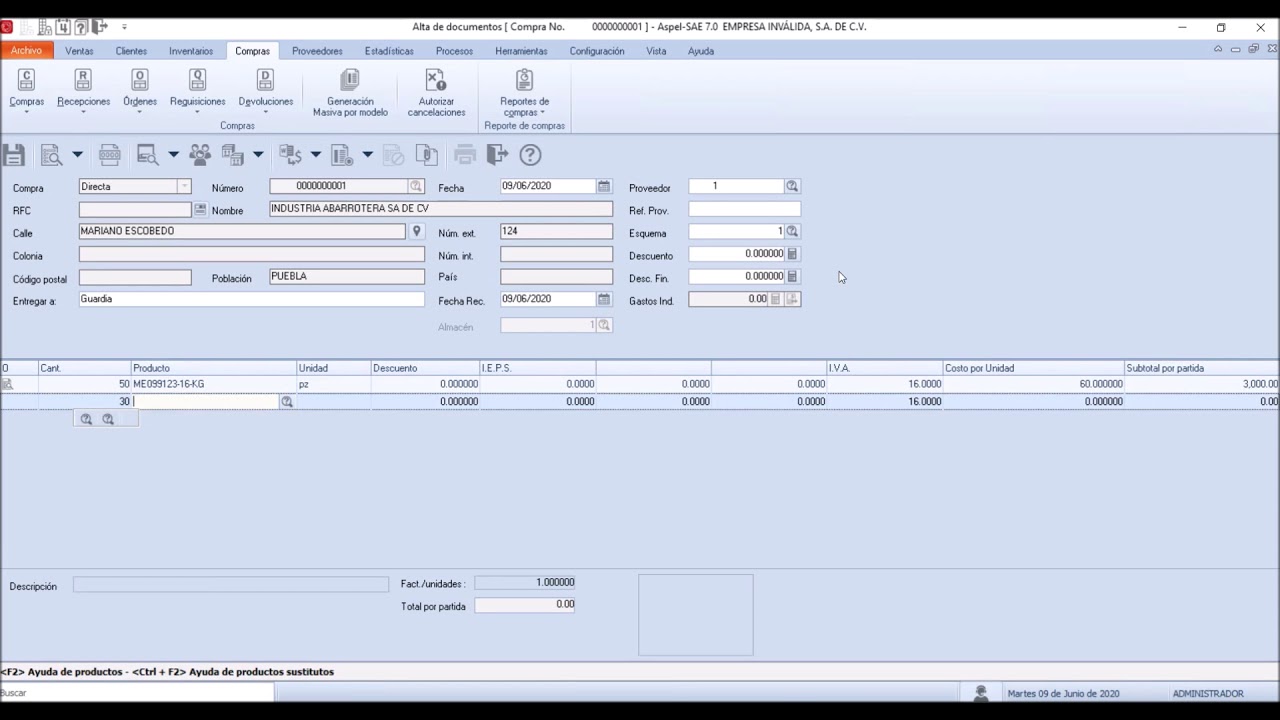Expand the Compra type combo box showing Directa
Screen dimensions: 1280x720
(184, 187)
